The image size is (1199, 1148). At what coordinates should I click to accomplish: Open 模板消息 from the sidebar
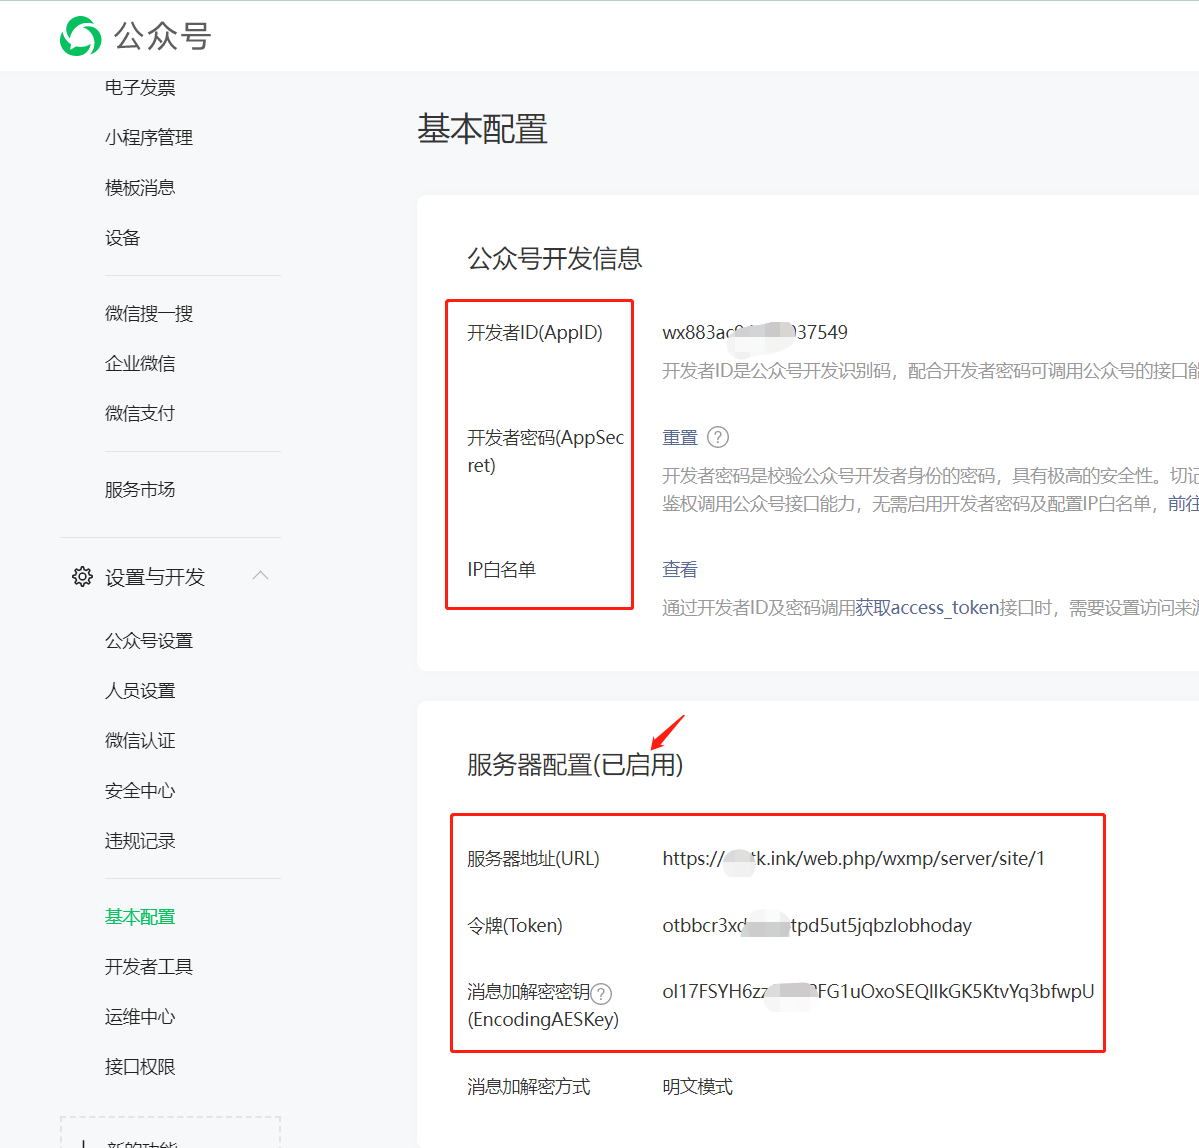point(139,187)
